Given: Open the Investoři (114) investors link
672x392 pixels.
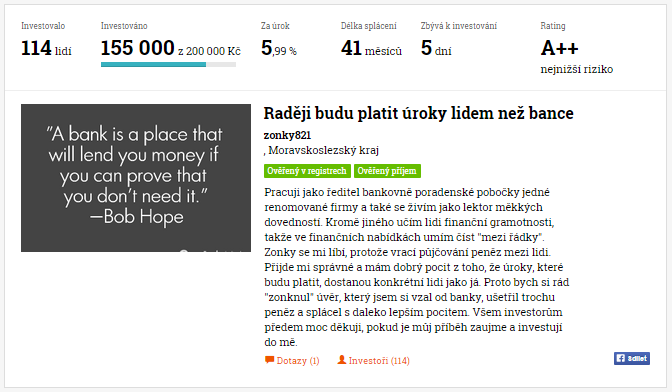Looking at the screenshot, I should point(373,361).
